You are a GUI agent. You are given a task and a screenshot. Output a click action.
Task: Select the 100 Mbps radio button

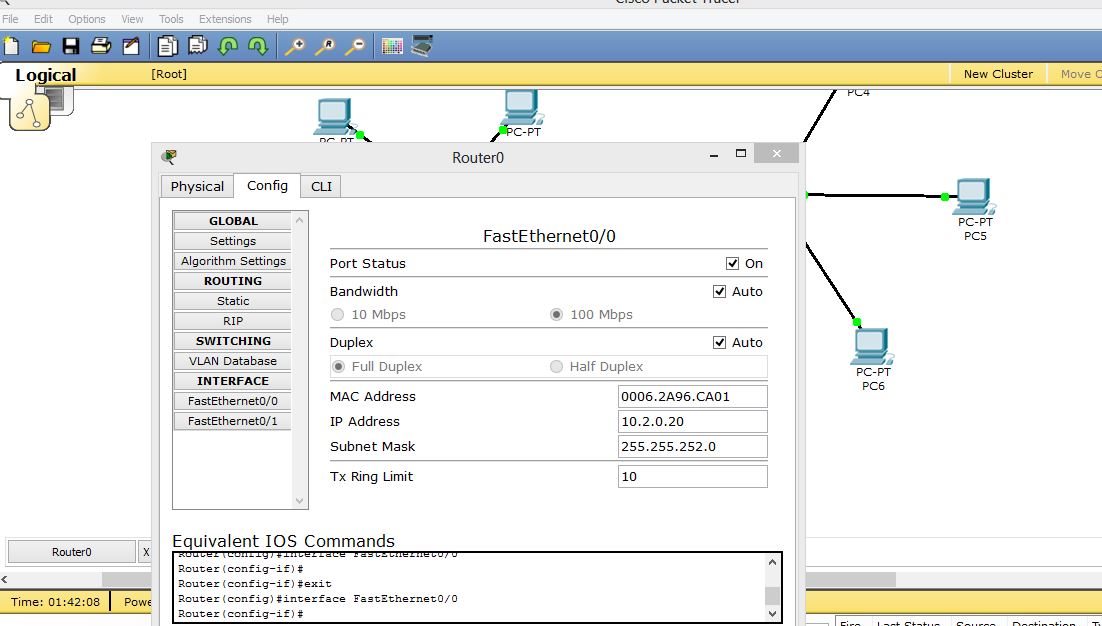(x=557, y=315)
